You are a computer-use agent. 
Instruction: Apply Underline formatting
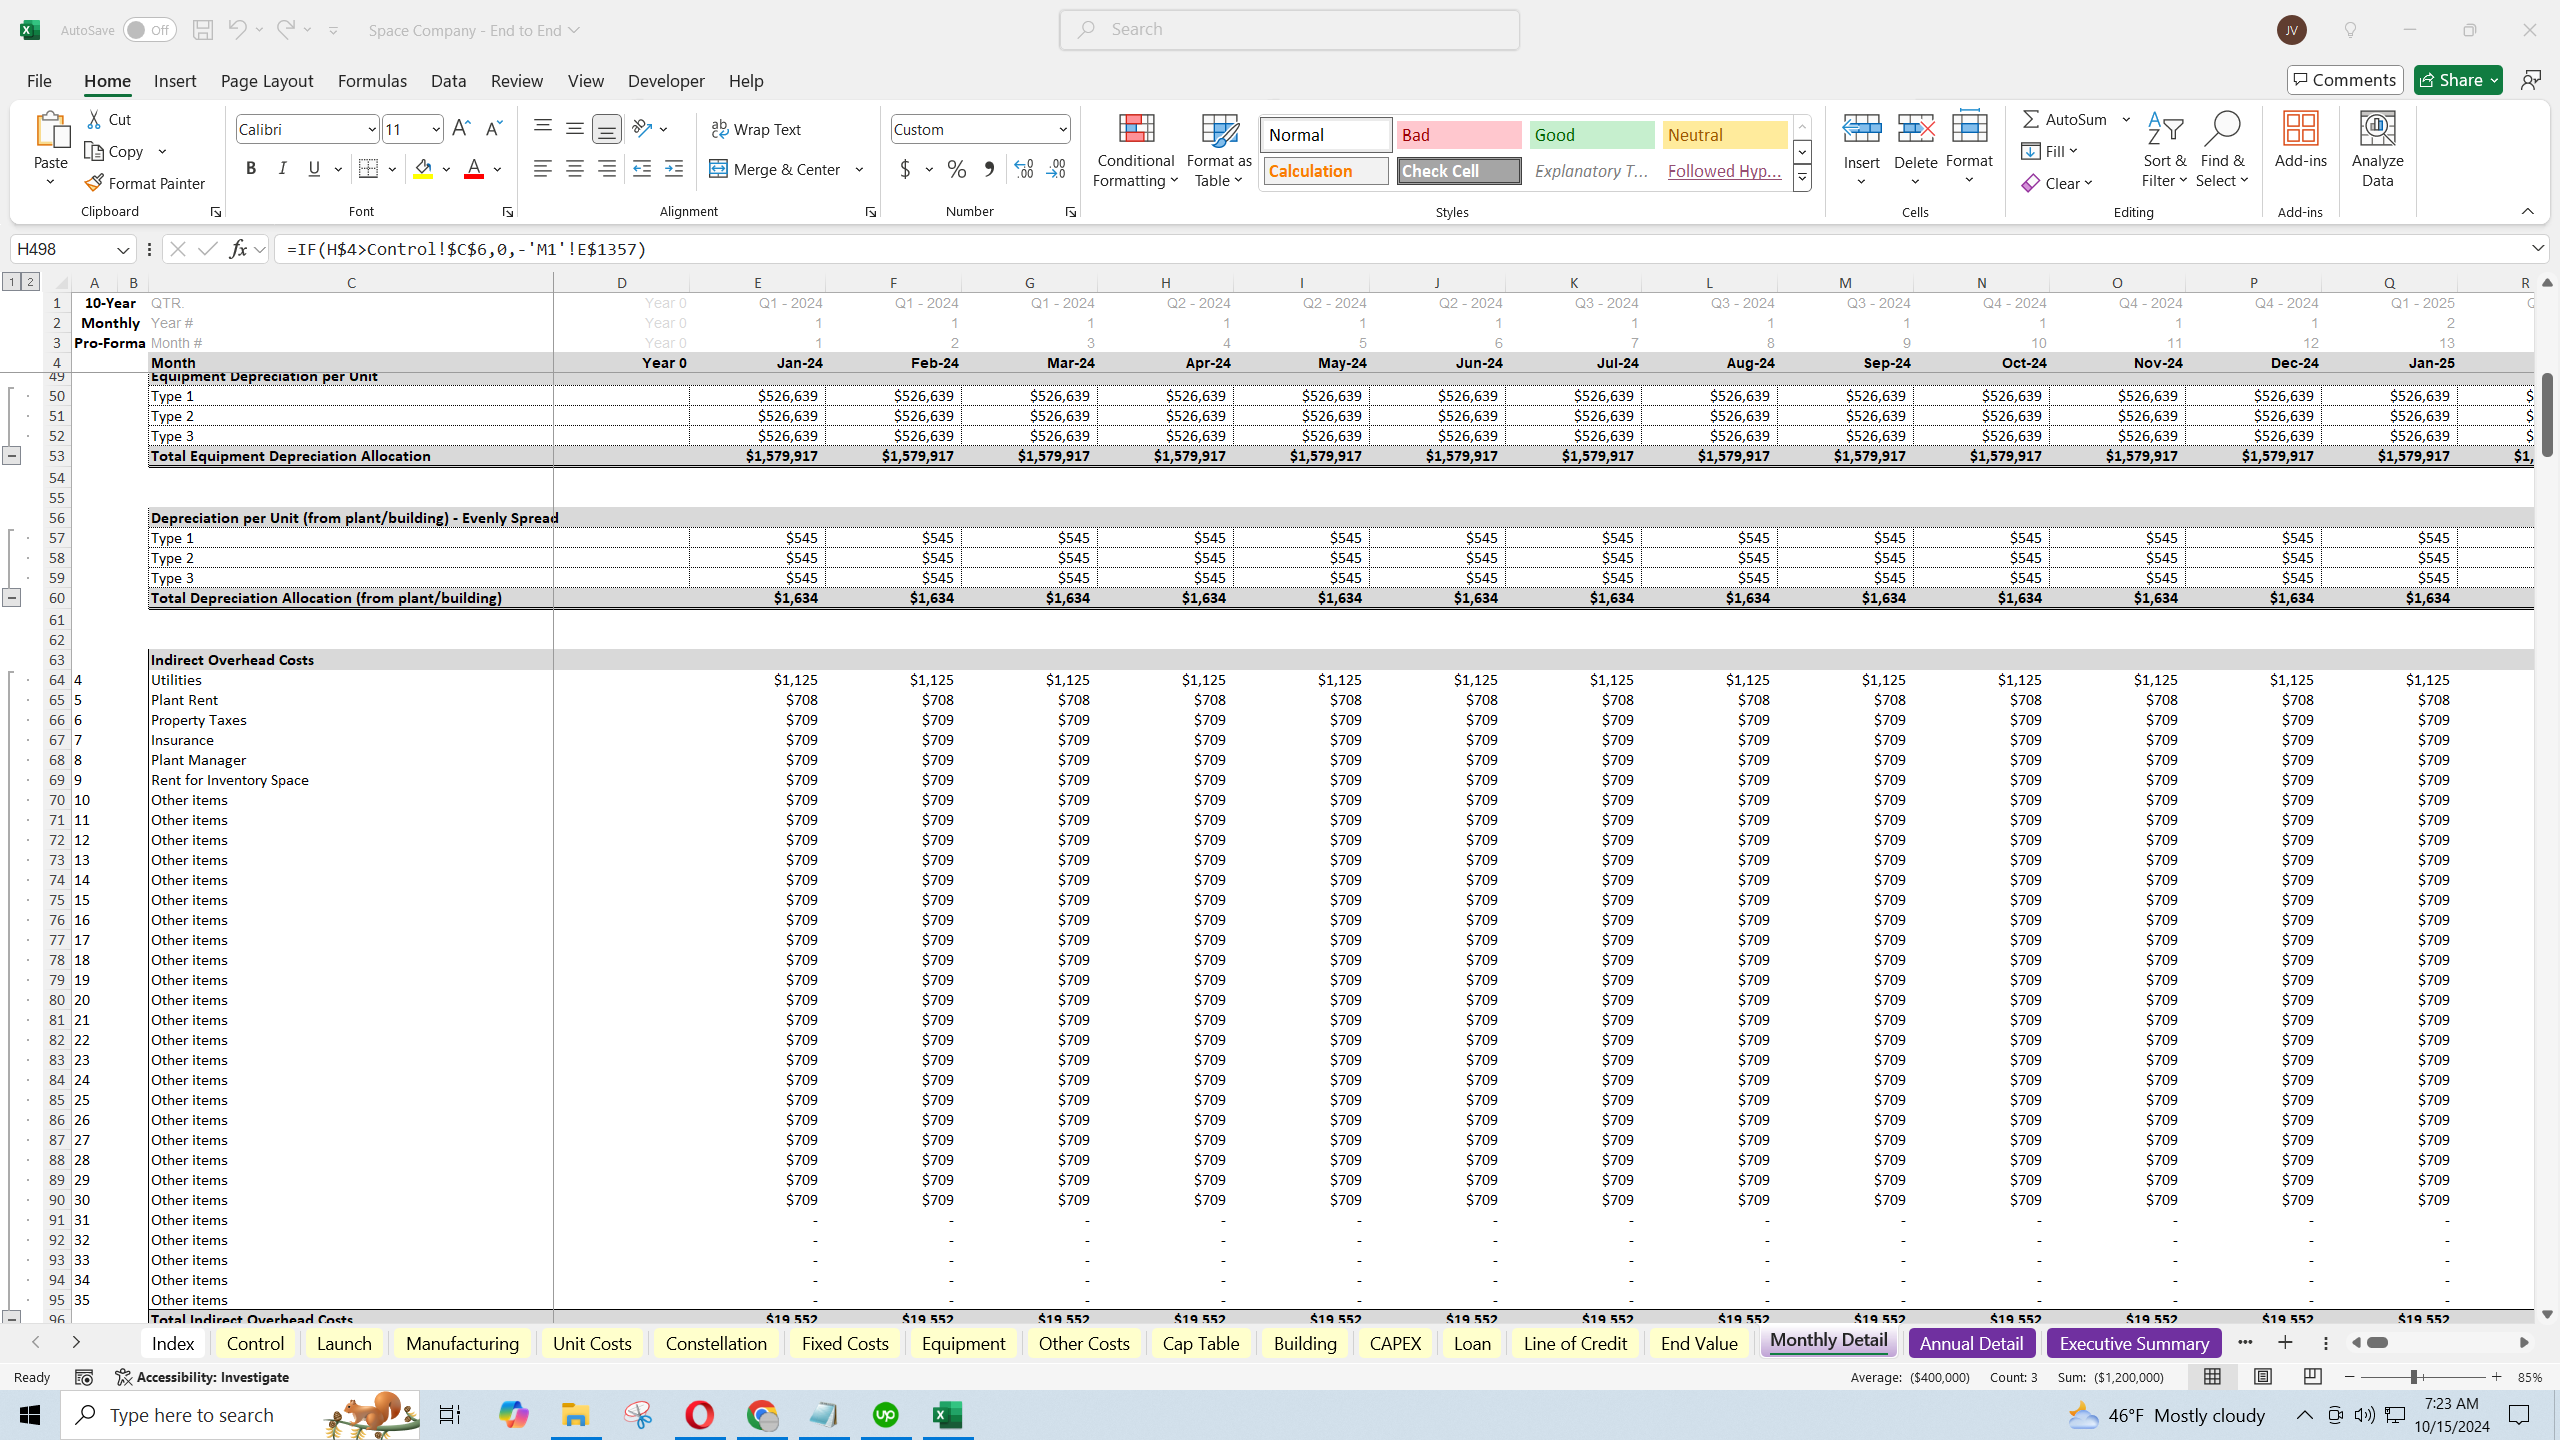[314, 169]
